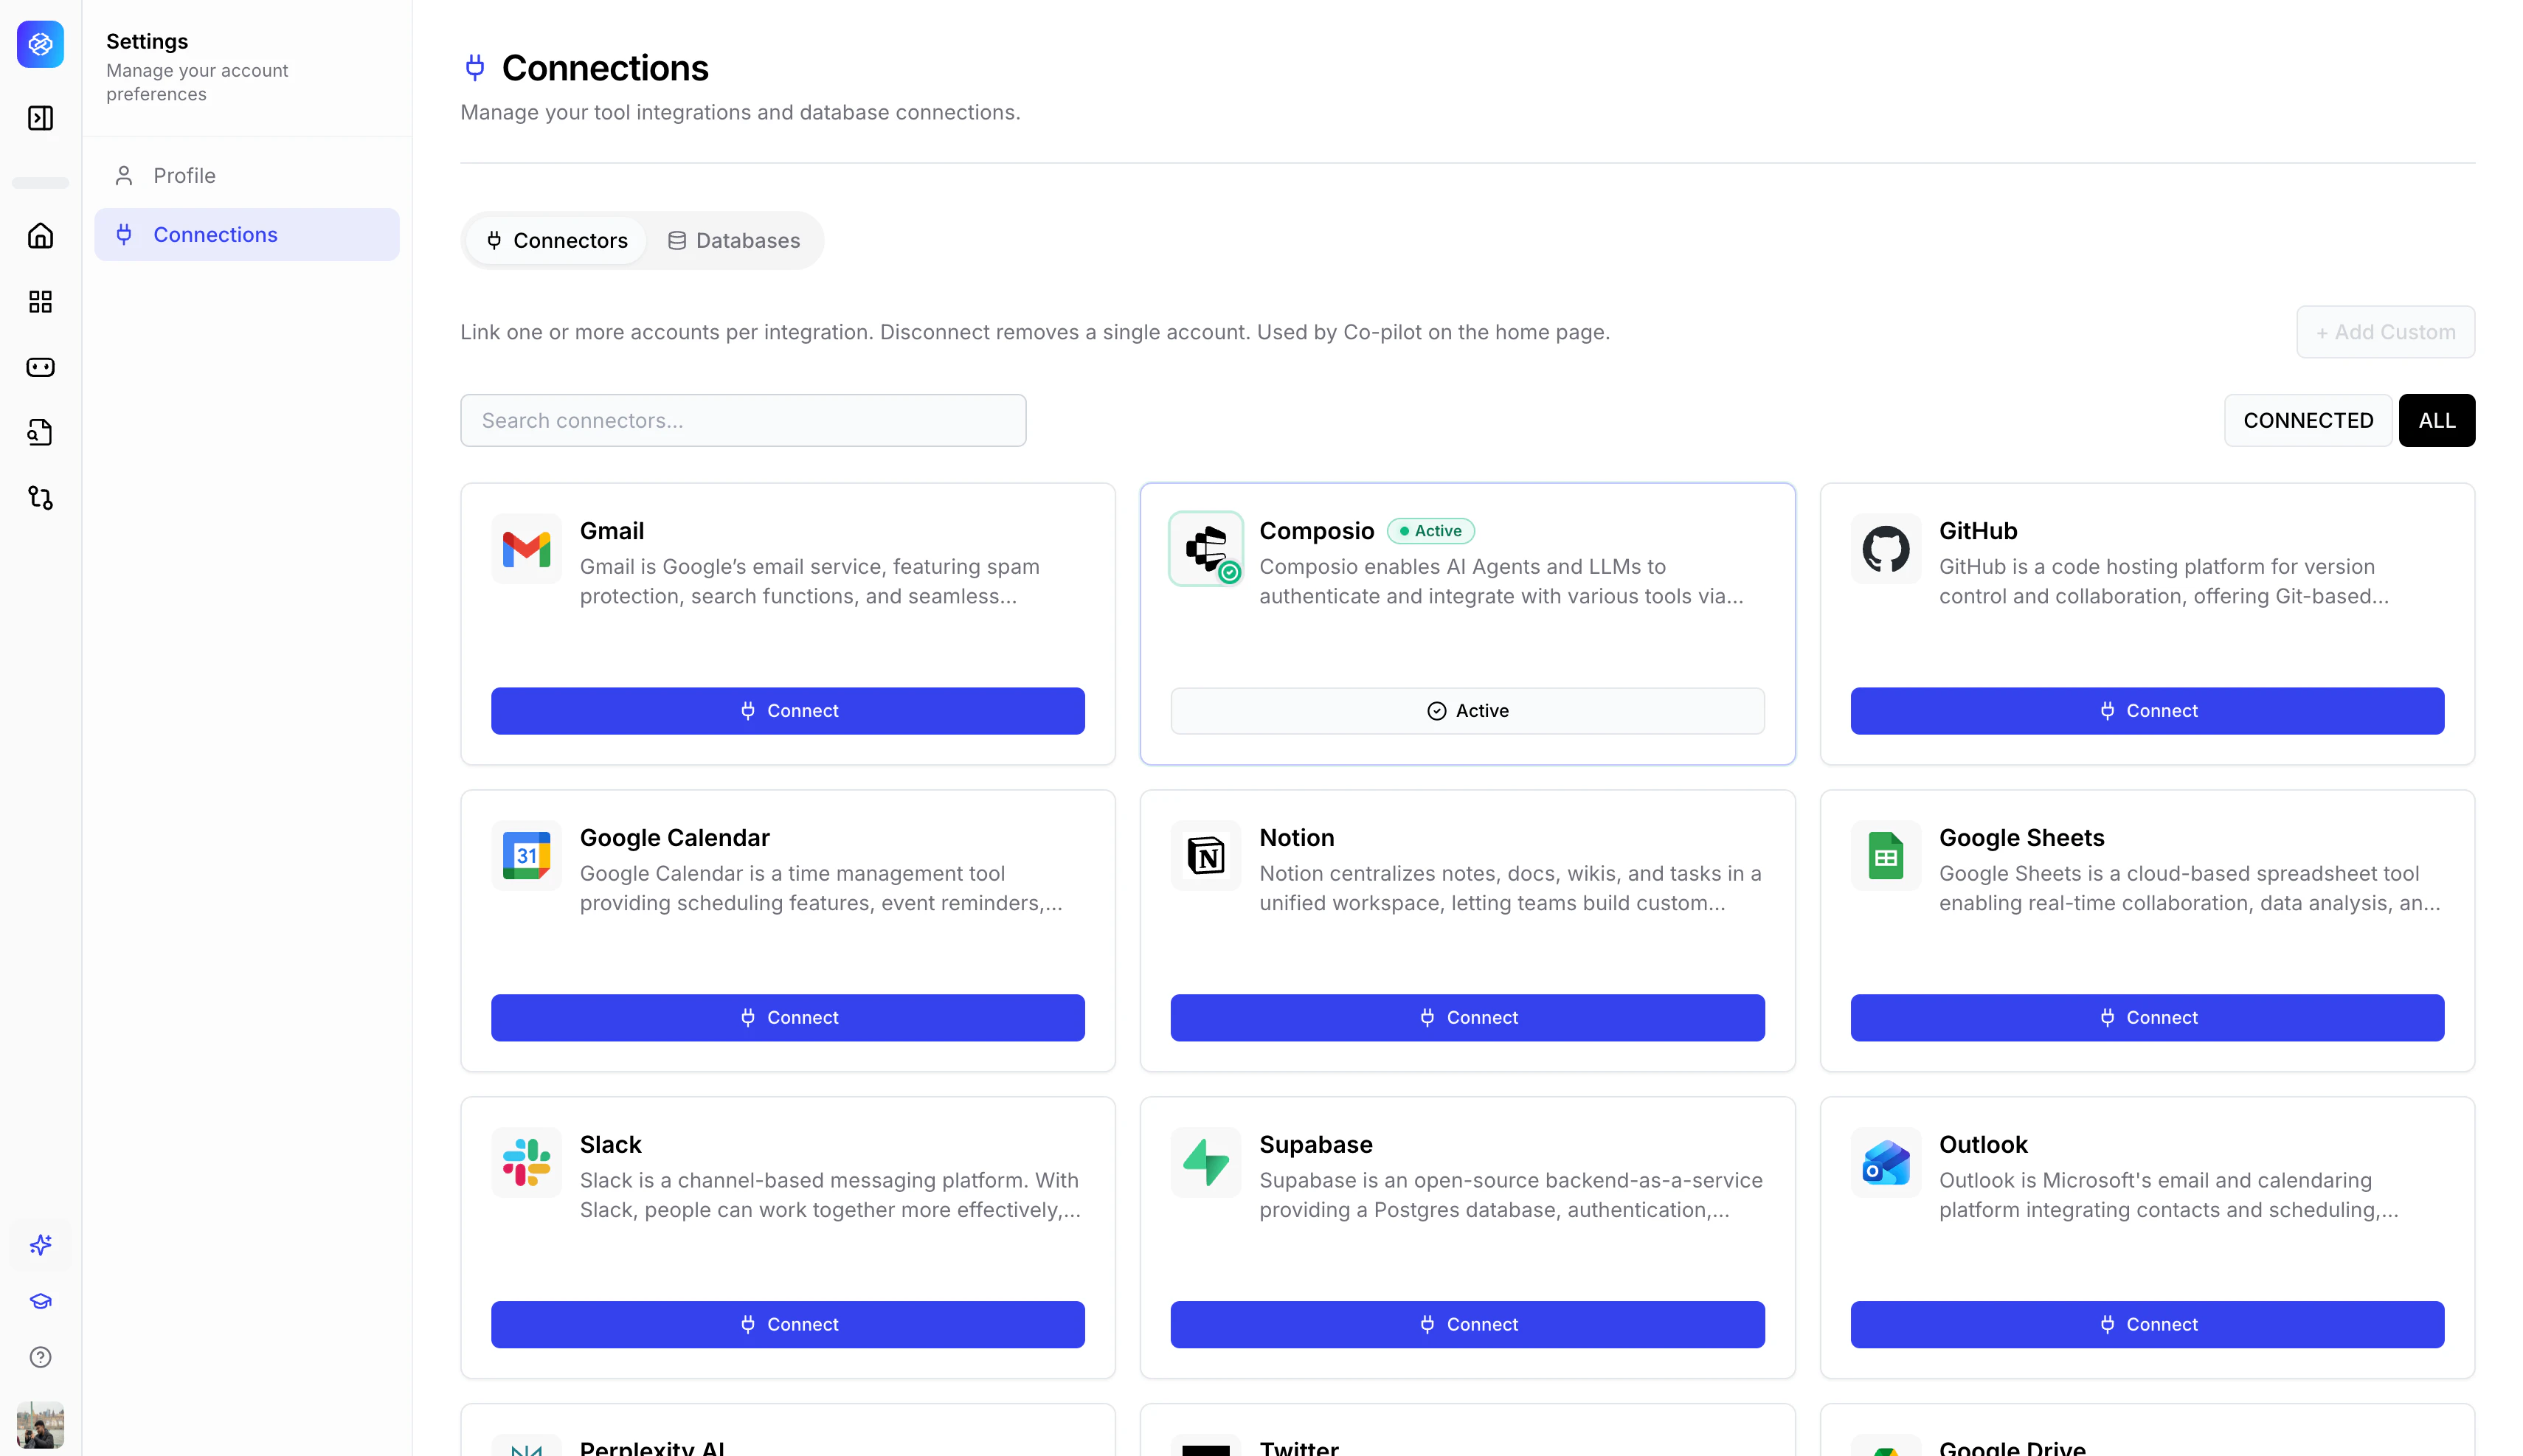The height and width of the screenshot is (1456, 2523).
Task: Toggle the sidebar panel expand icon
Action: [x=40, y=118]
